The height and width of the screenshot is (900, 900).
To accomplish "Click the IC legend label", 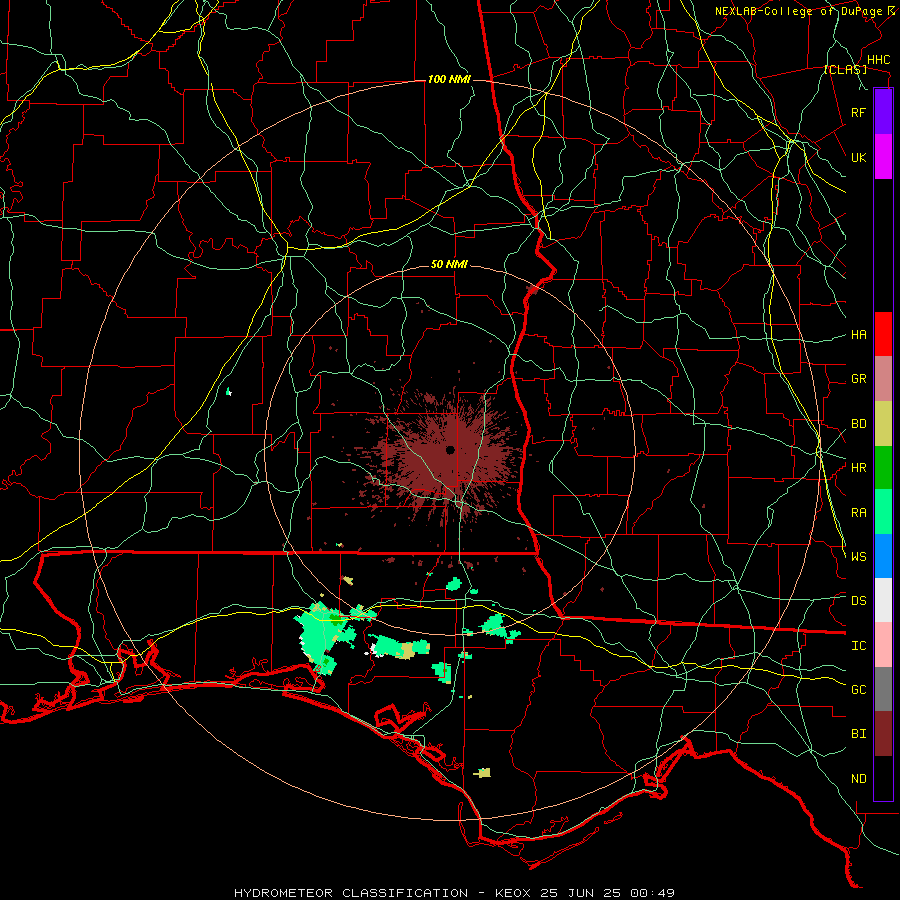I will pos(858,645).
